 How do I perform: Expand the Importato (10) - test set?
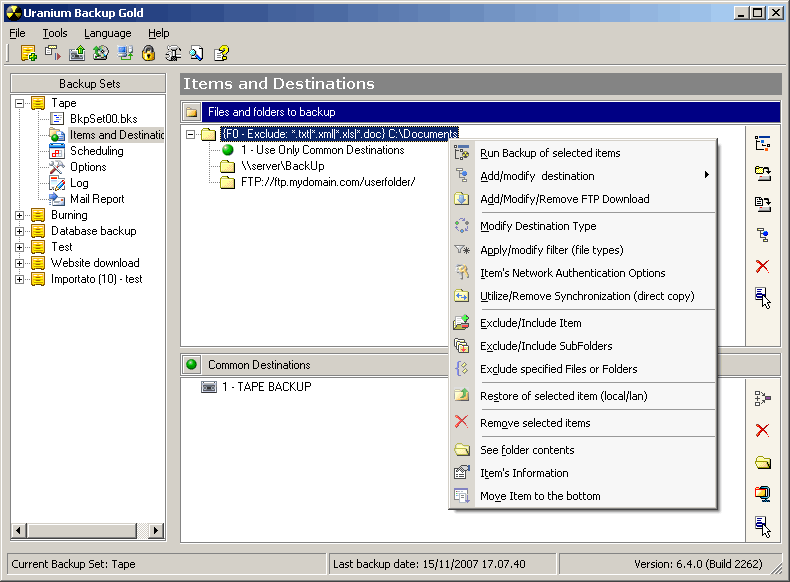click(19, 279)
